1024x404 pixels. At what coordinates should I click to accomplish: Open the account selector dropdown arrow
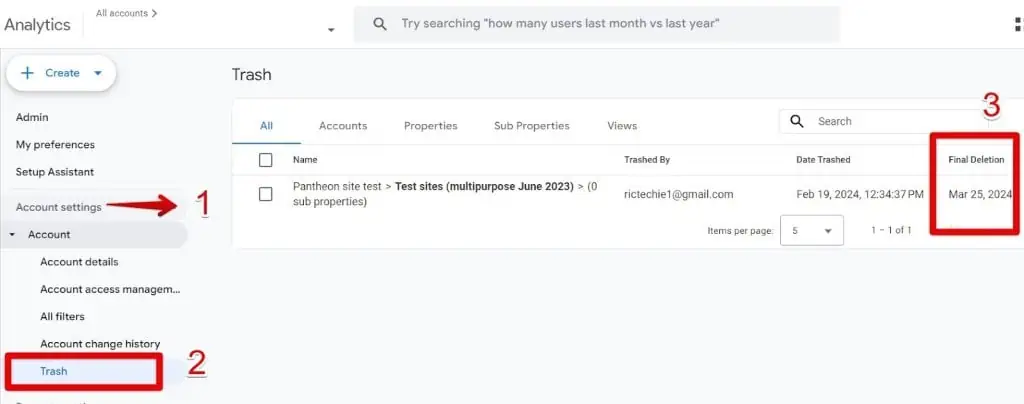pyautogui.click(x=331, y=30)
